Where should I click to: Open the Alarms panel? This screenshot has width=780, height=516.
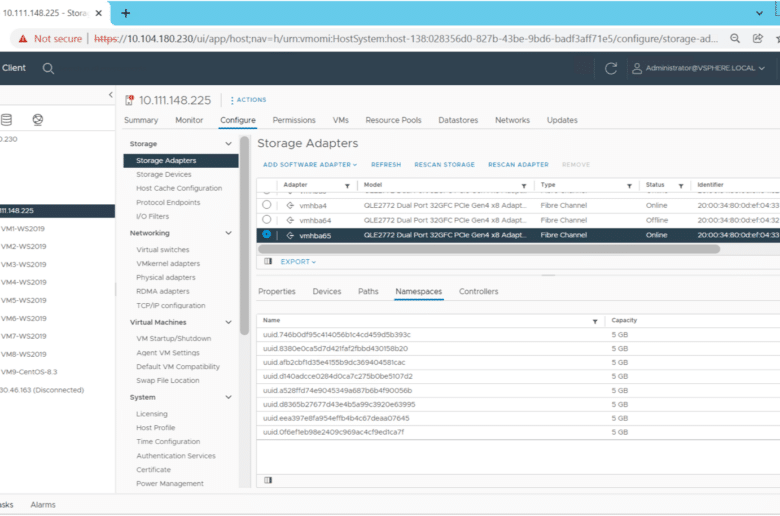tap(43, 505)
